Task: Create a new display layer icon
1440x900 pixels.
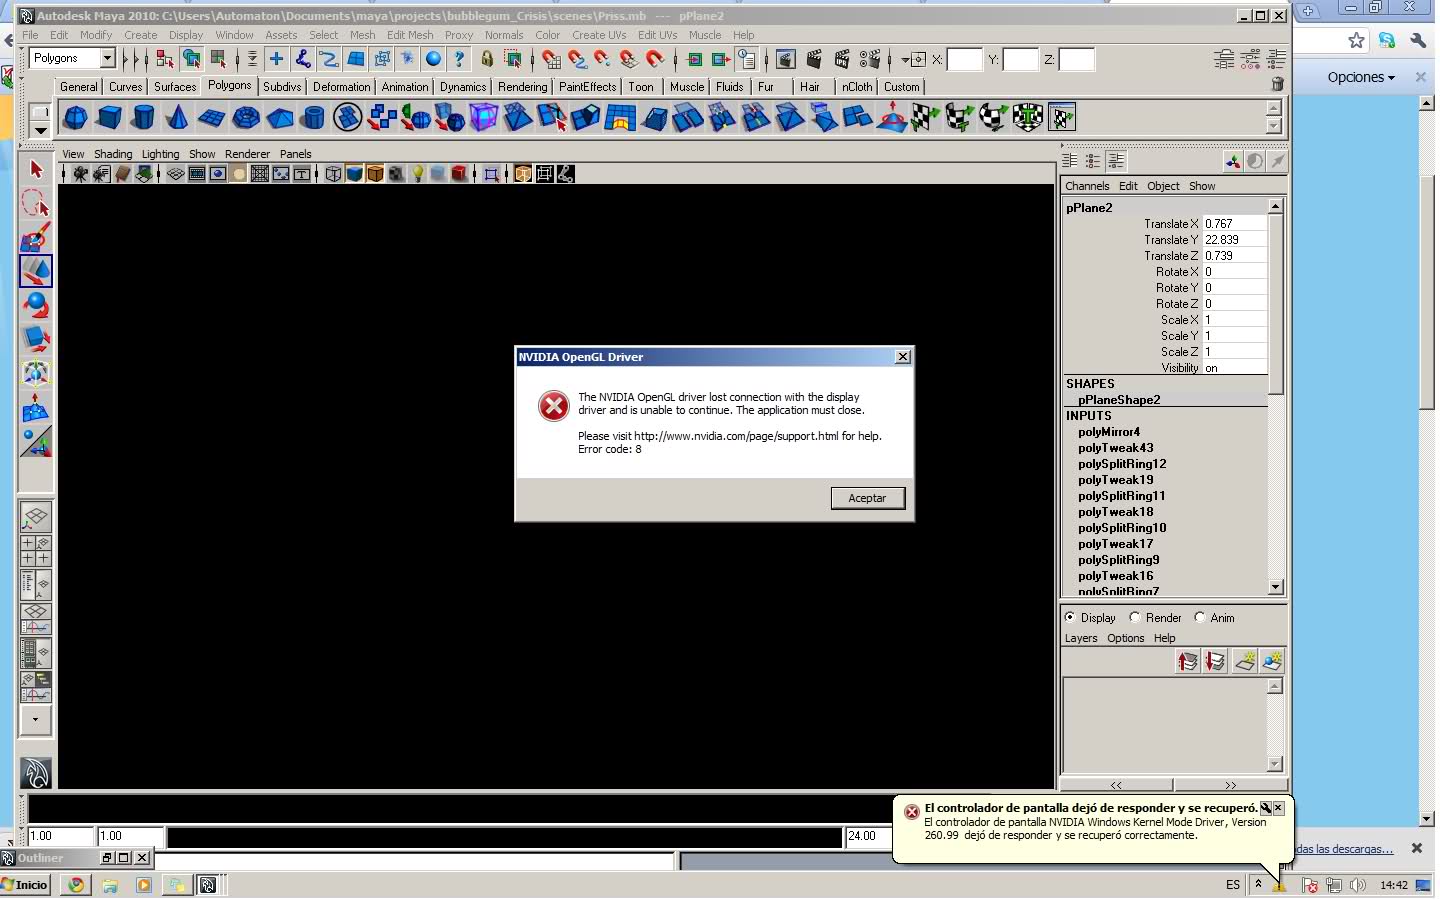Action: coord(1245,662)
